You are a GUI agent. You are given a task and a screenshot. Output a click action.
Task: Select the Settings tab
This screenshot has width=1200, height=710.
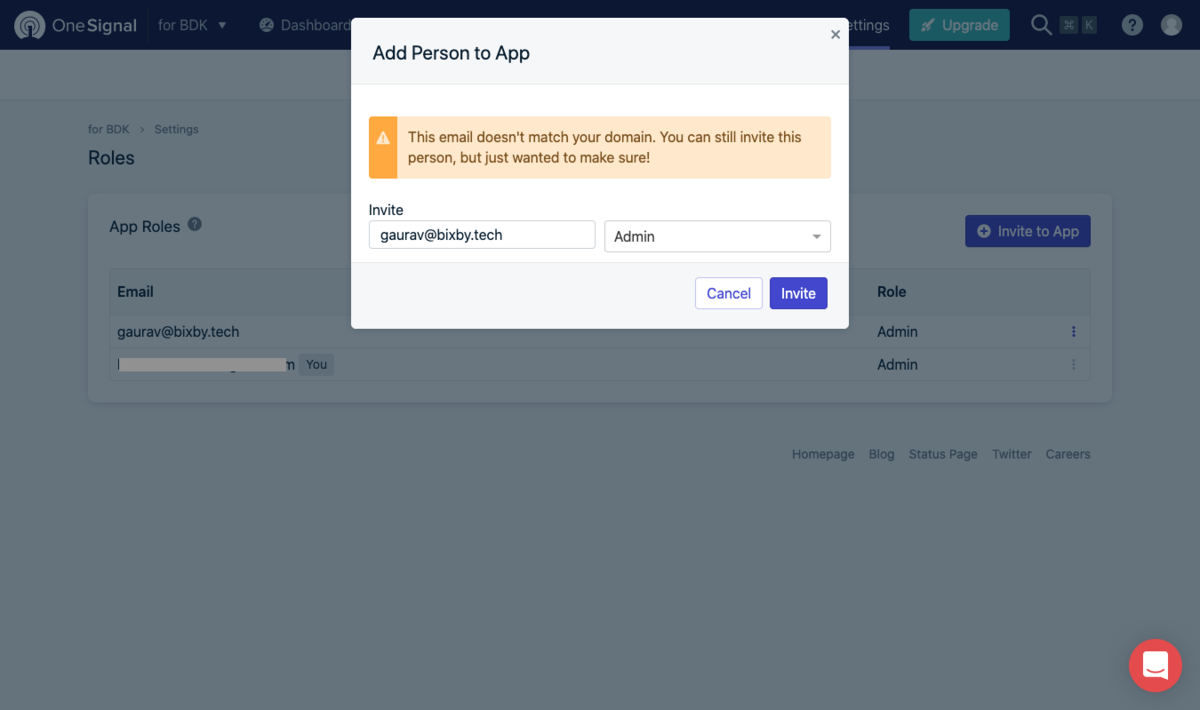tap(867, 25)
